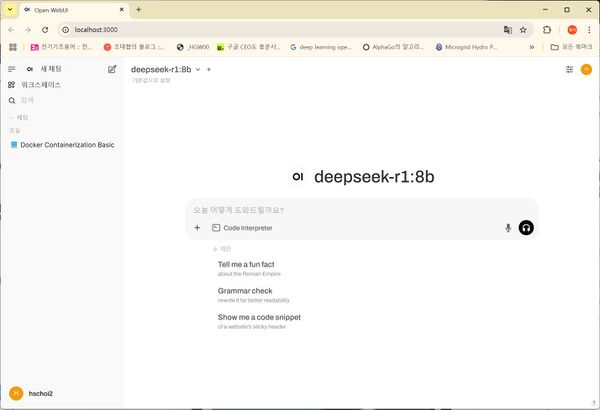Bookmark this page with star icon
This screenshot has height=410, width=600.
point(523,30)
